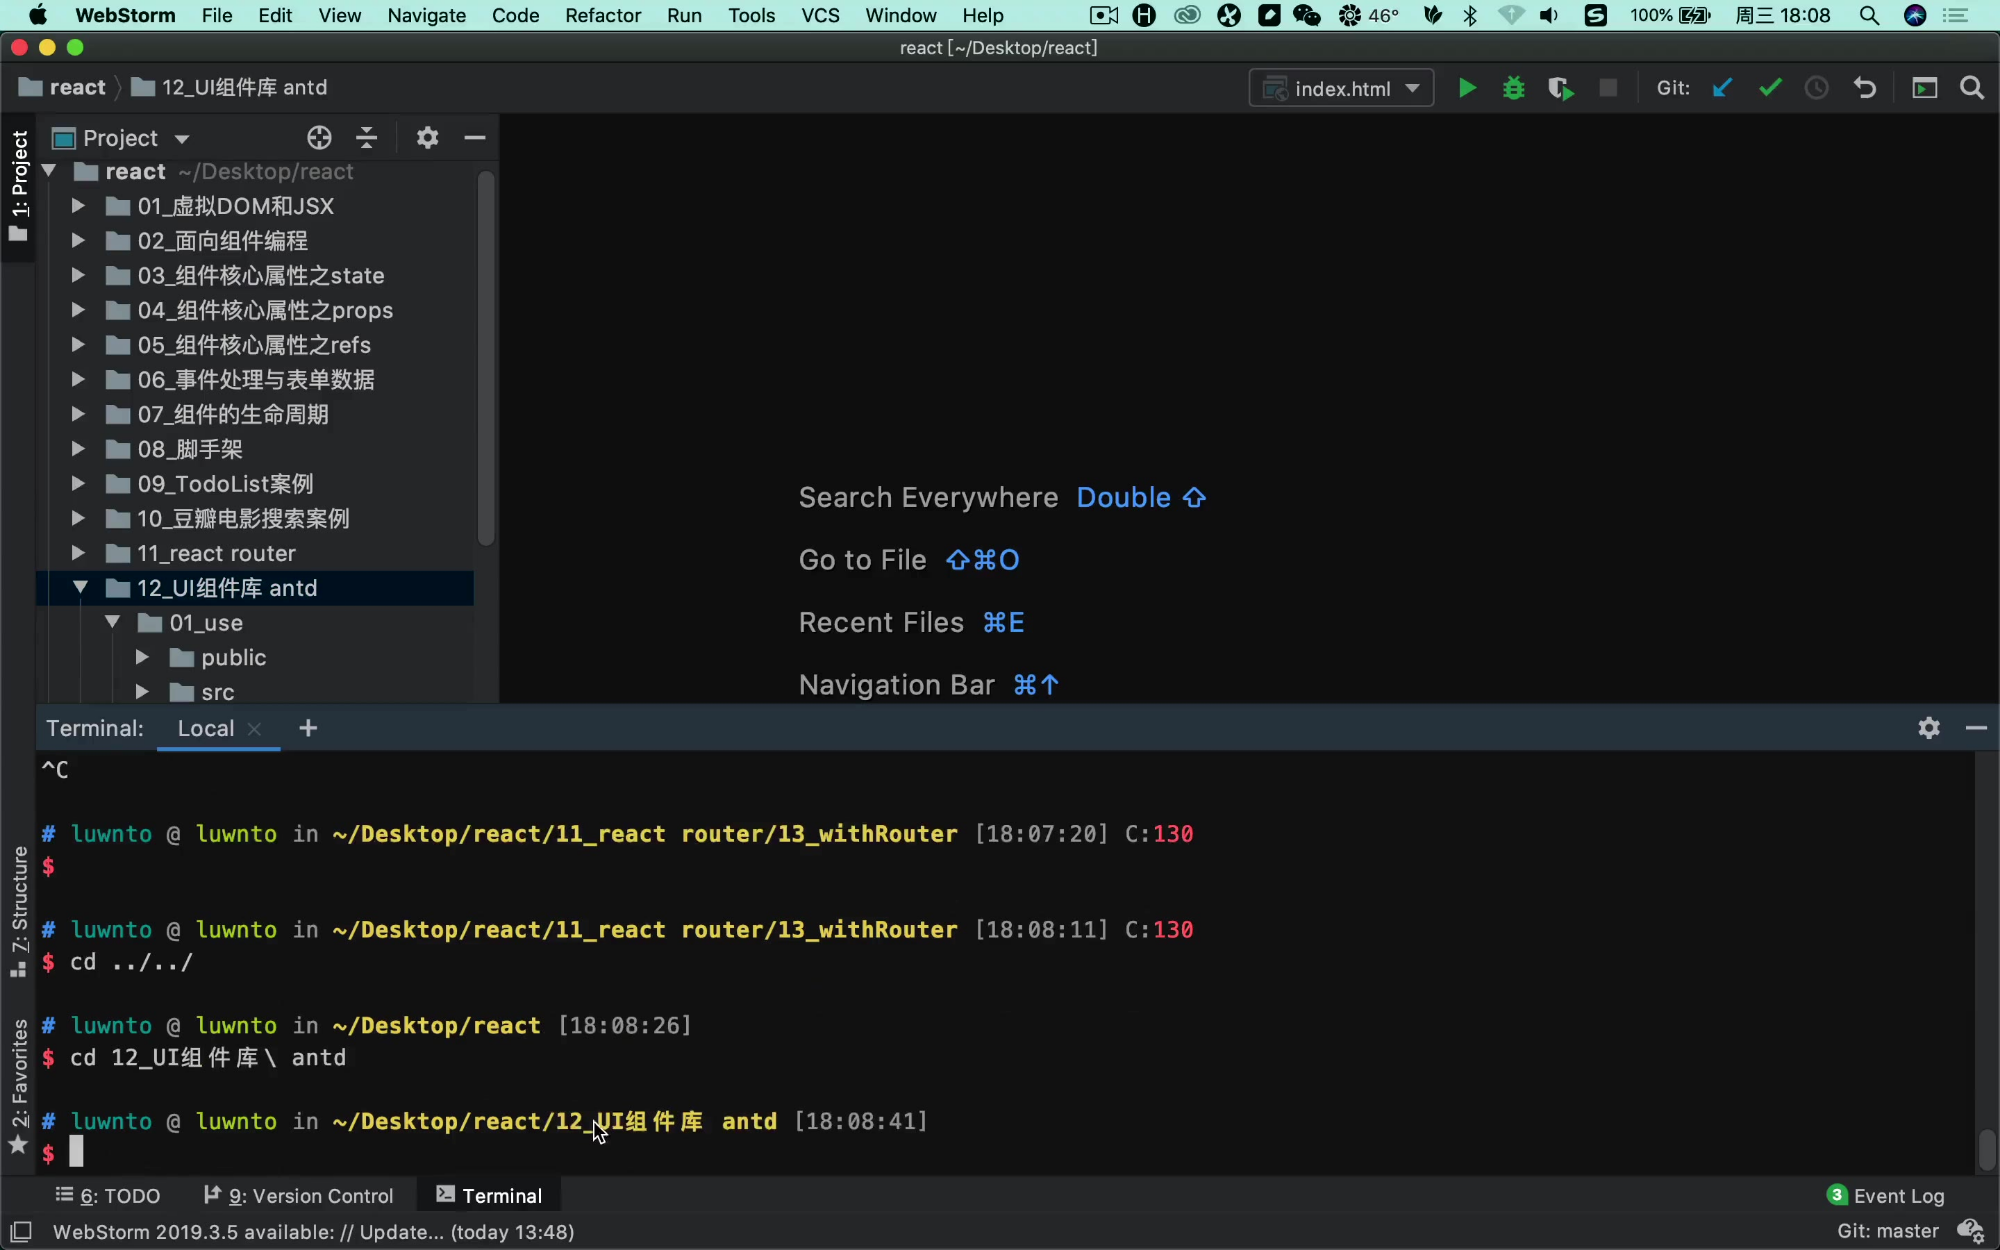Click Run with Coverage icon

click(x=1560, y=88)
